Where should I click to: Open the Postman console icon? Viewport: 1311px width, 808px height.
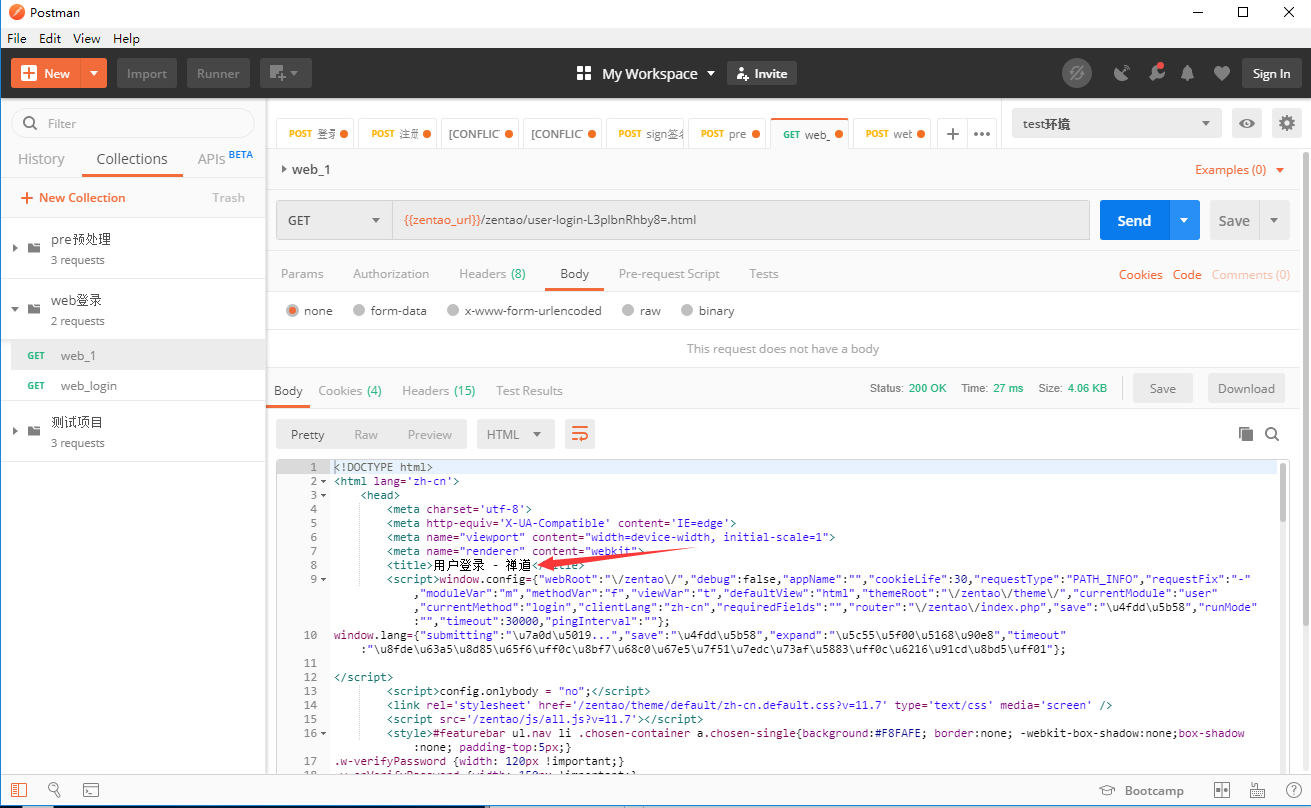click(90, 790)
